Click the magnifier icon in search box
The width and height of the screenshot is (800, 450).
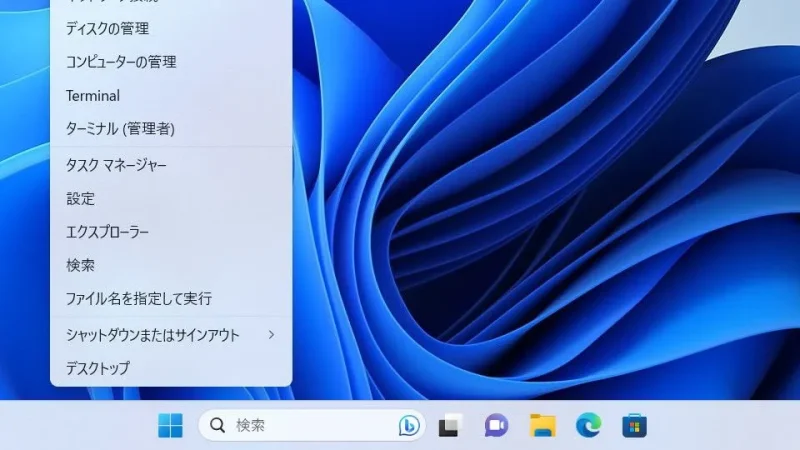tap(217, 425)
